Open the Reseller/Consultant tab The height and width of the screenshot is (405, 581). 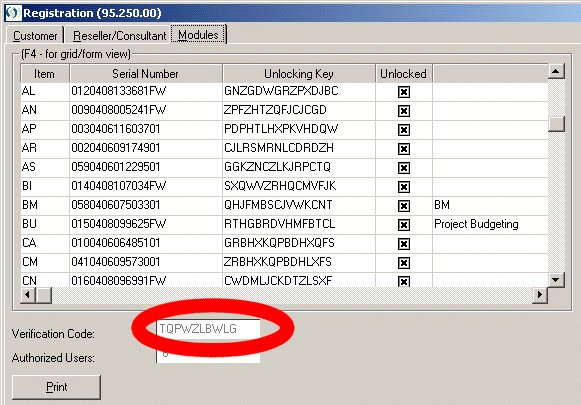(119, 36)
